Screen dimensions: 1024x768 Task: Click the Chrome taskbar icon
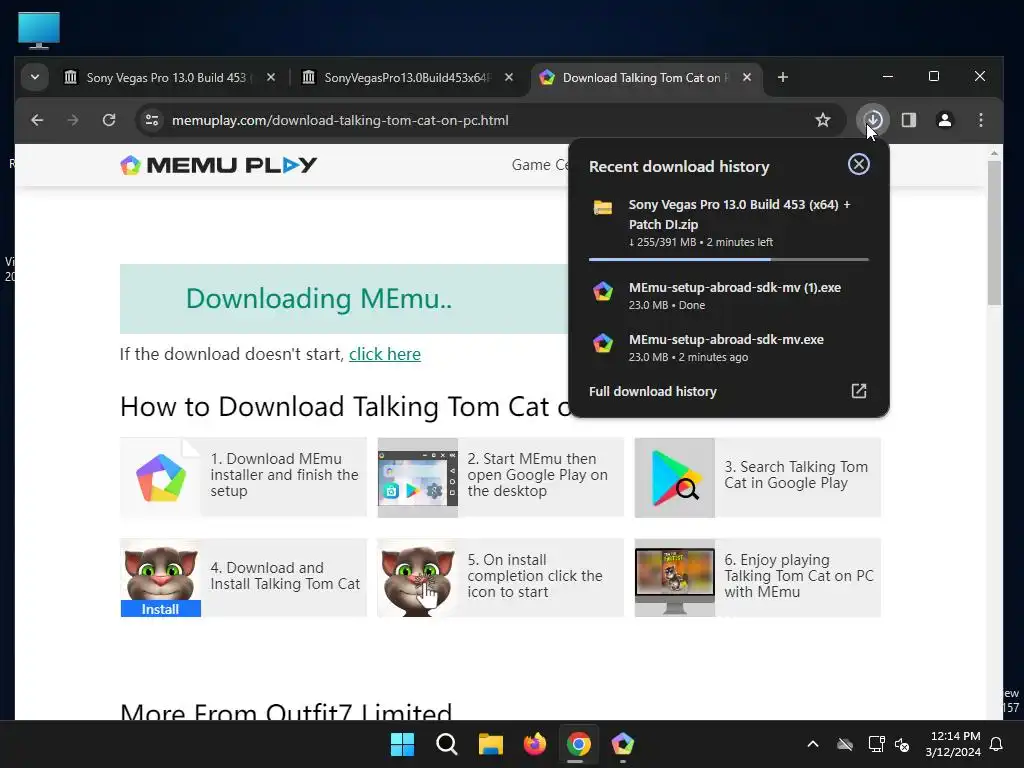(579, 744)
